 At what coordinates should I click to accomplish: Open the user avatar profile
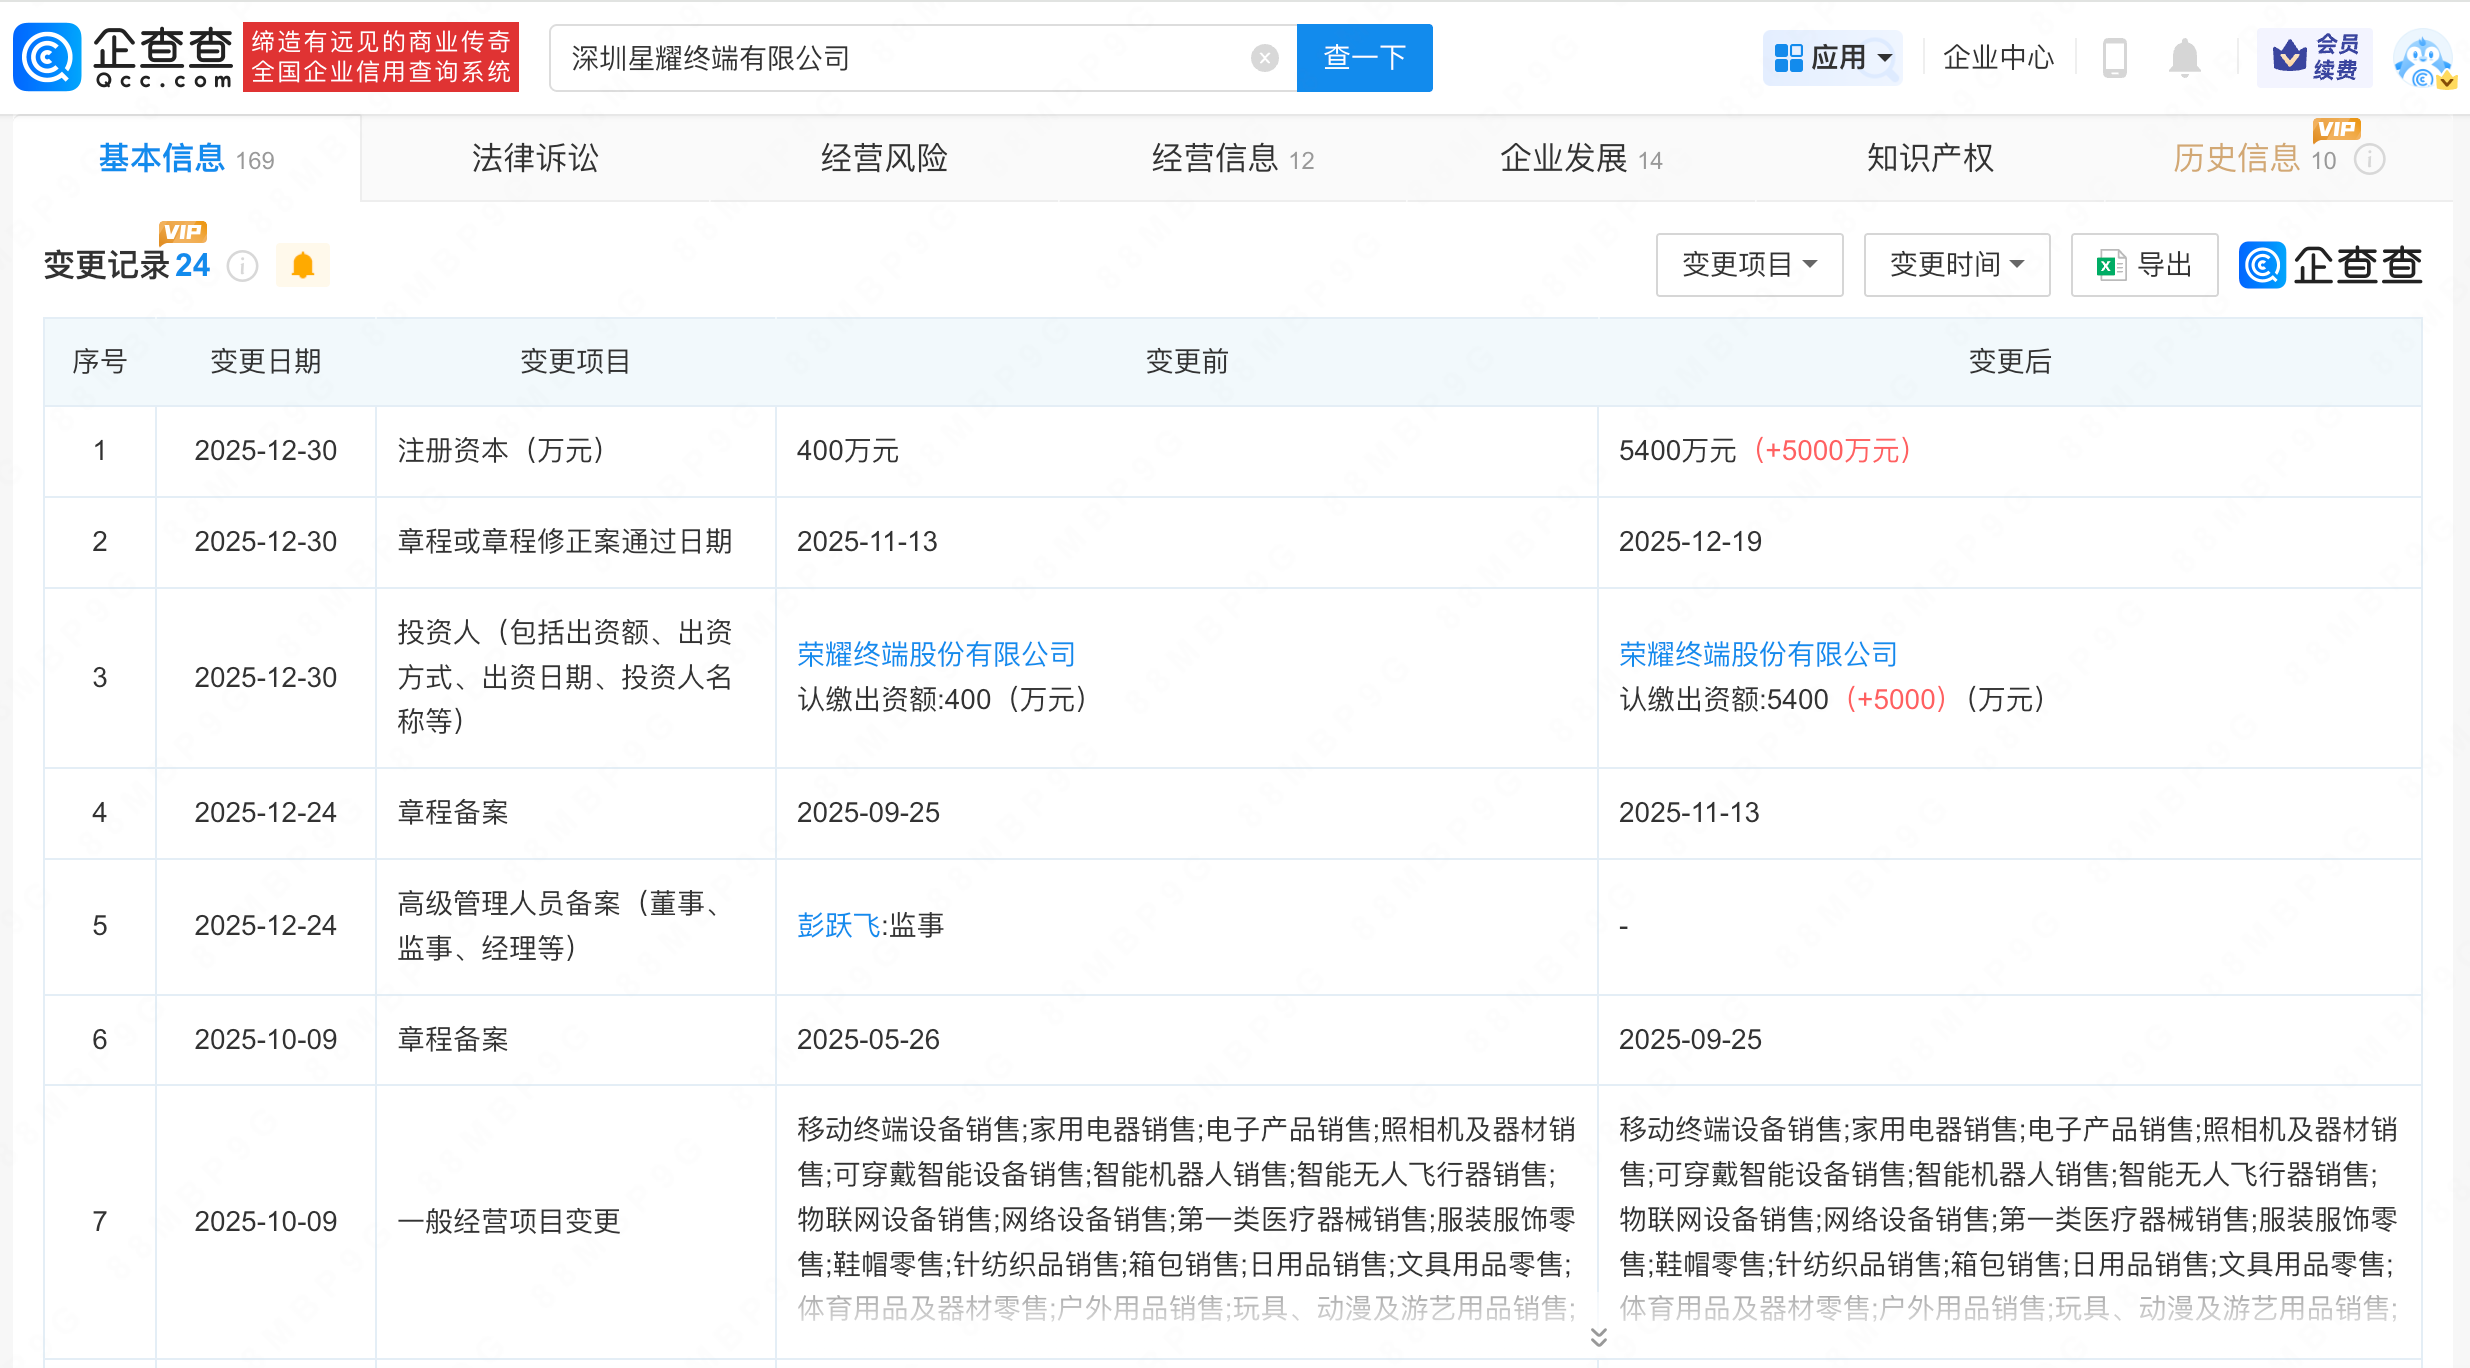click(x=2422, y=58)
